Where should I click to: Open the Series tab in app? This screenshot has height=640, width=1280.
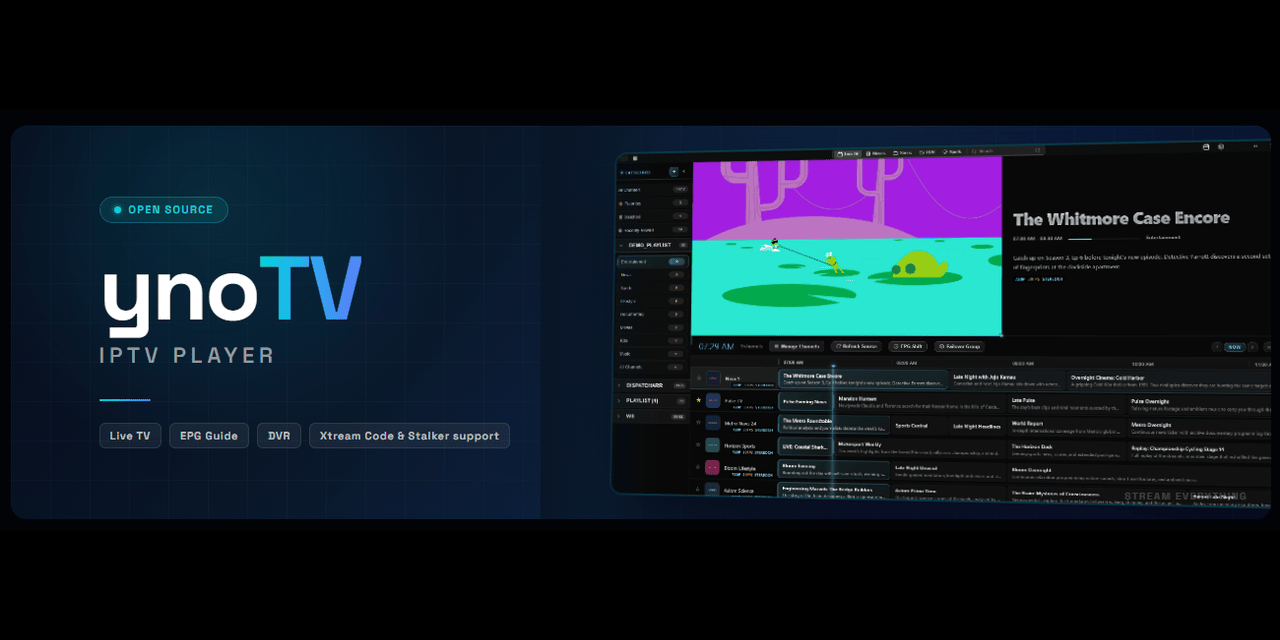coord(903,153)
